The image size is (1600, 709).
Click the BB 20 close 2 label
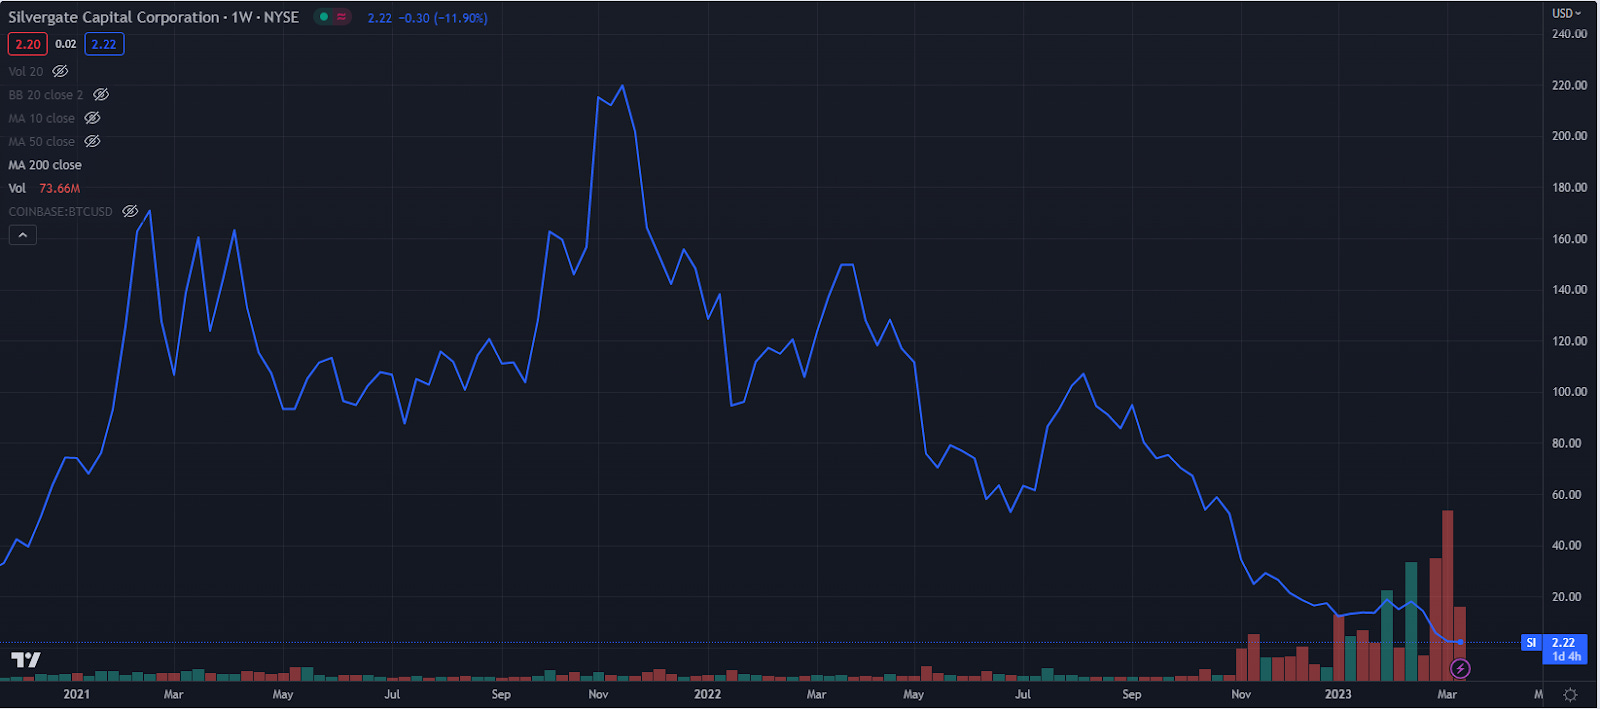point(46,94)
